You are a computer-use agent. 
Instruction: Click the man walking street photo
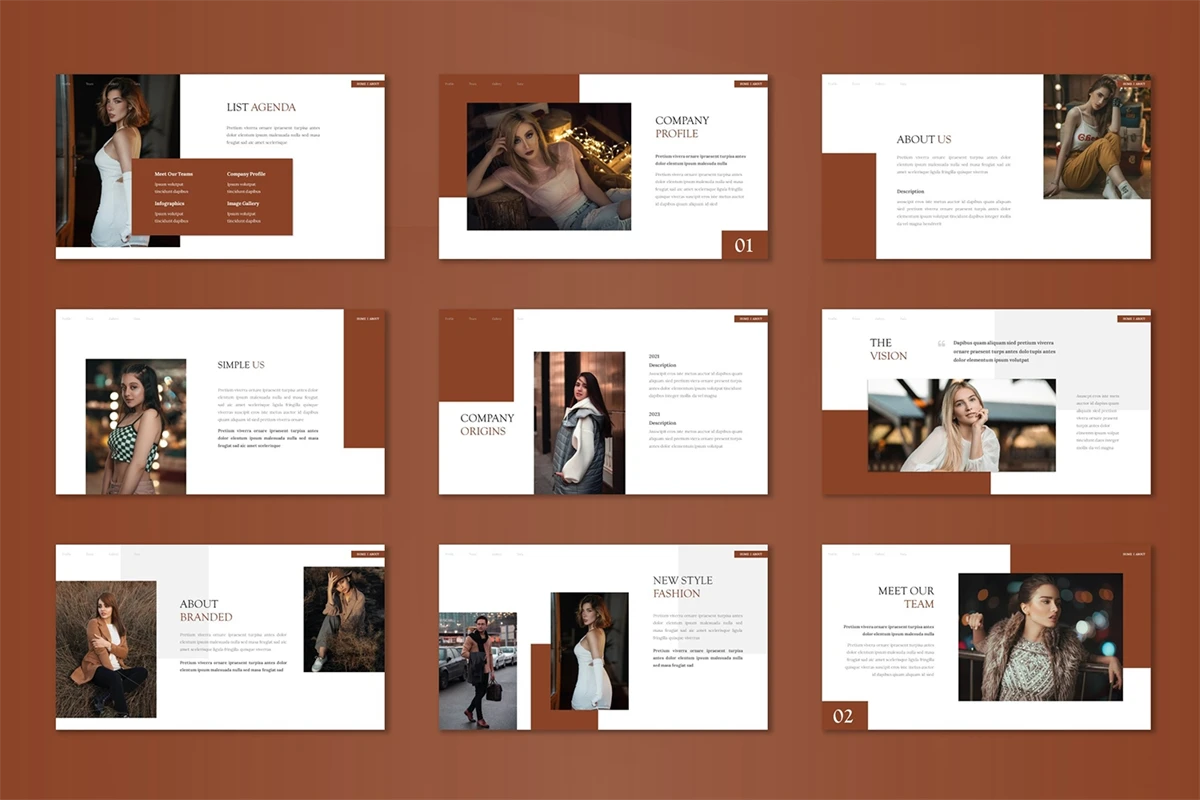(478, 670)
